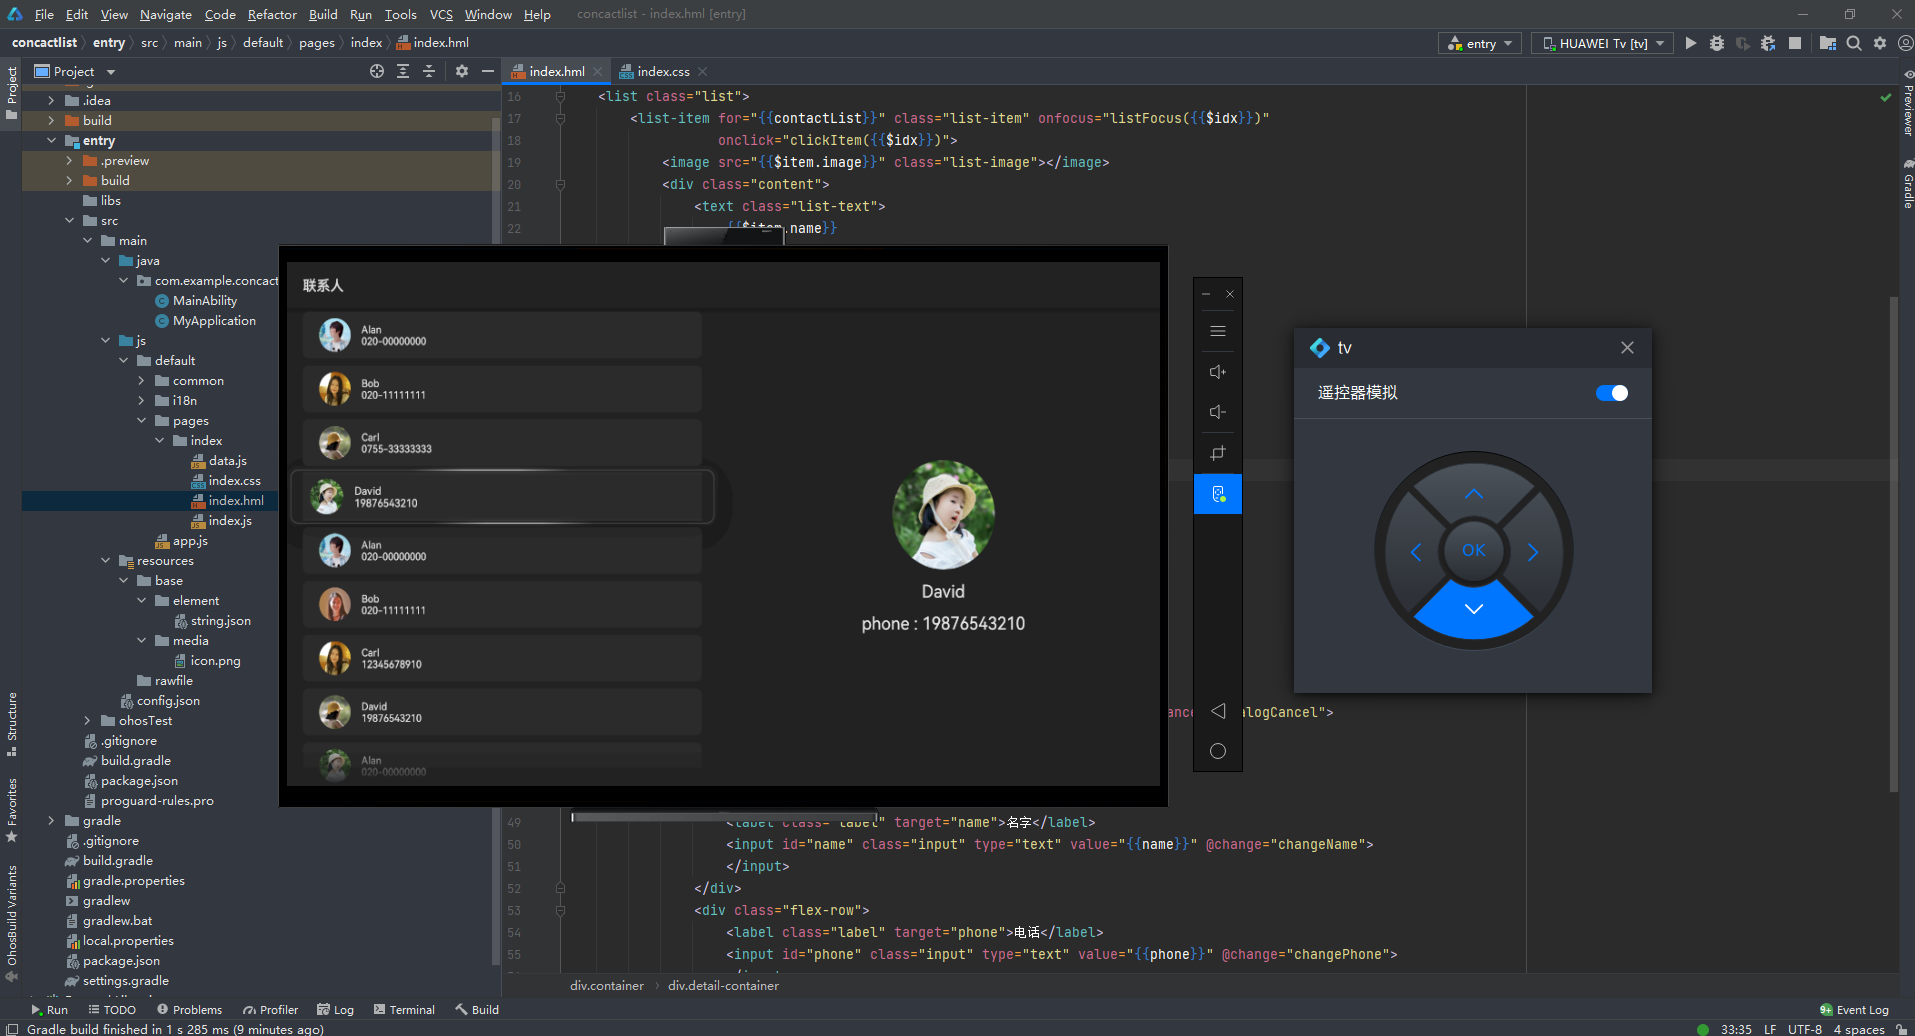Open project panel settings gear icon
The height and width of the screenshot is (1036, 1915).
coord(461,71)
